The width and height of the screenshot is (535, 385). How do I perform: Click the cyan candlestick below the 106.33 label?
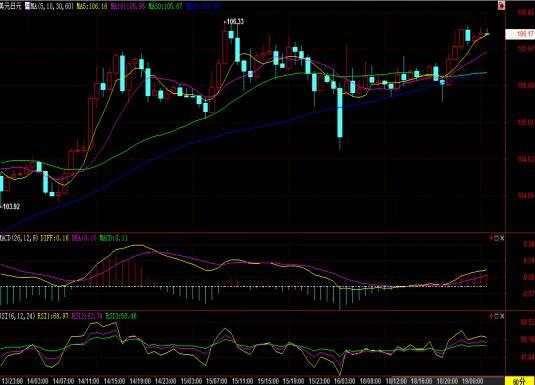pyautogui.click(x=231, y=34)
